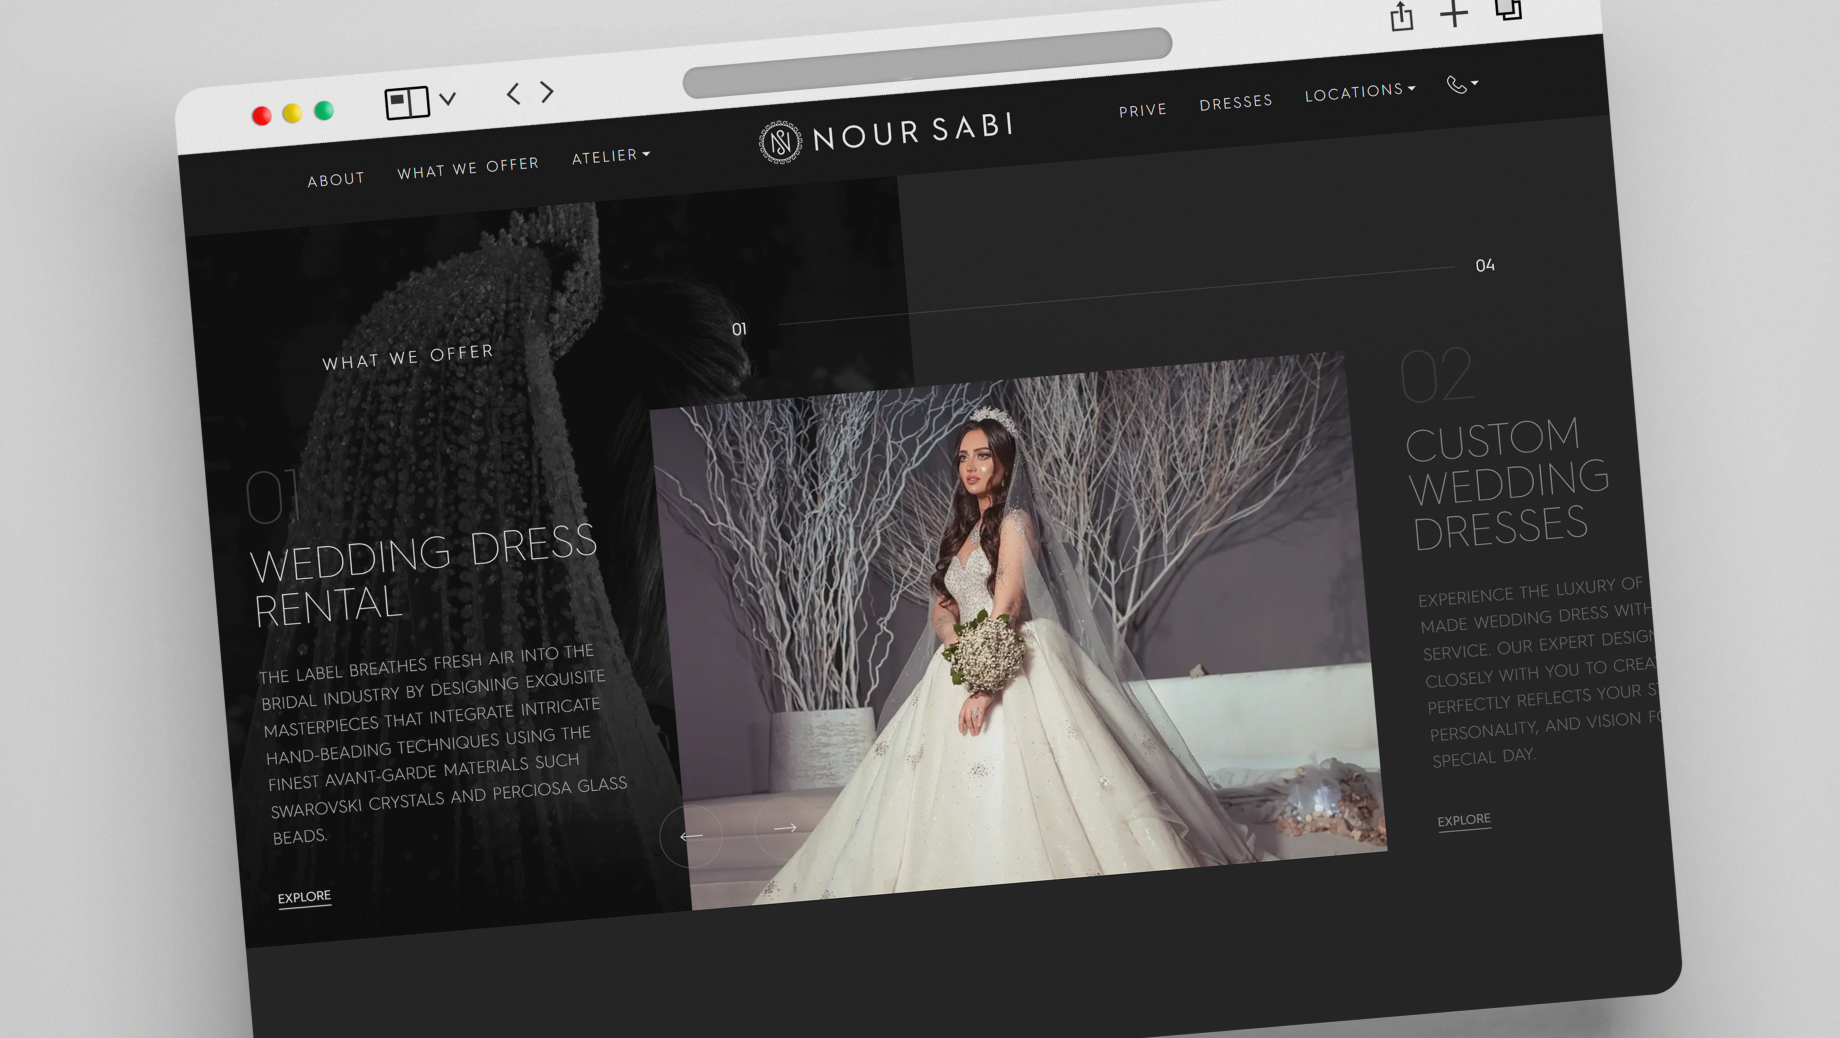Open the phone contact dropdown
Screen dimensions: 1840x1038
click(x=1461, y=85)
